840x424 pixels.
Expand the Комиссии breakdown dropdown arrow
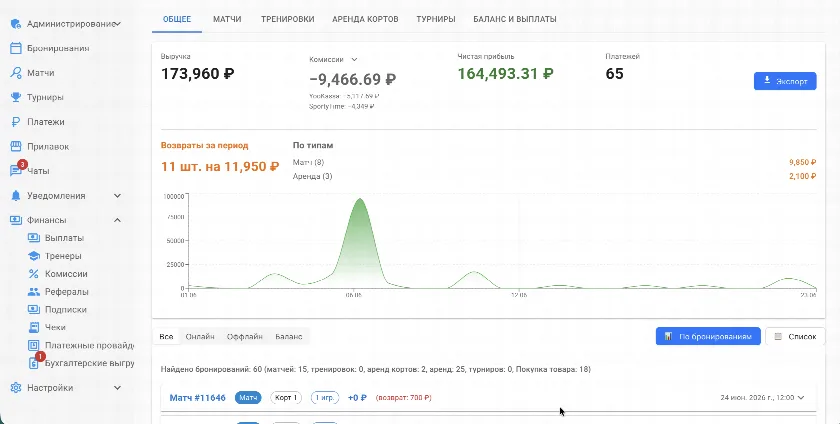pos(354,59)
